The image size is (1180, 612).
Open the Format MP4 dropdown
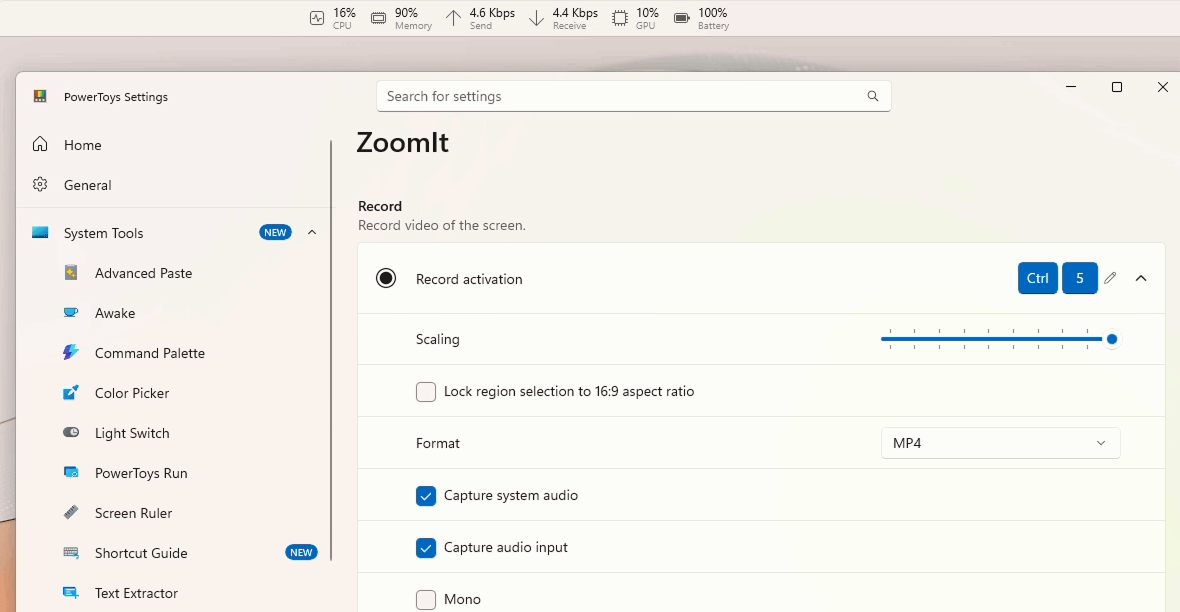click(1000, 443)
